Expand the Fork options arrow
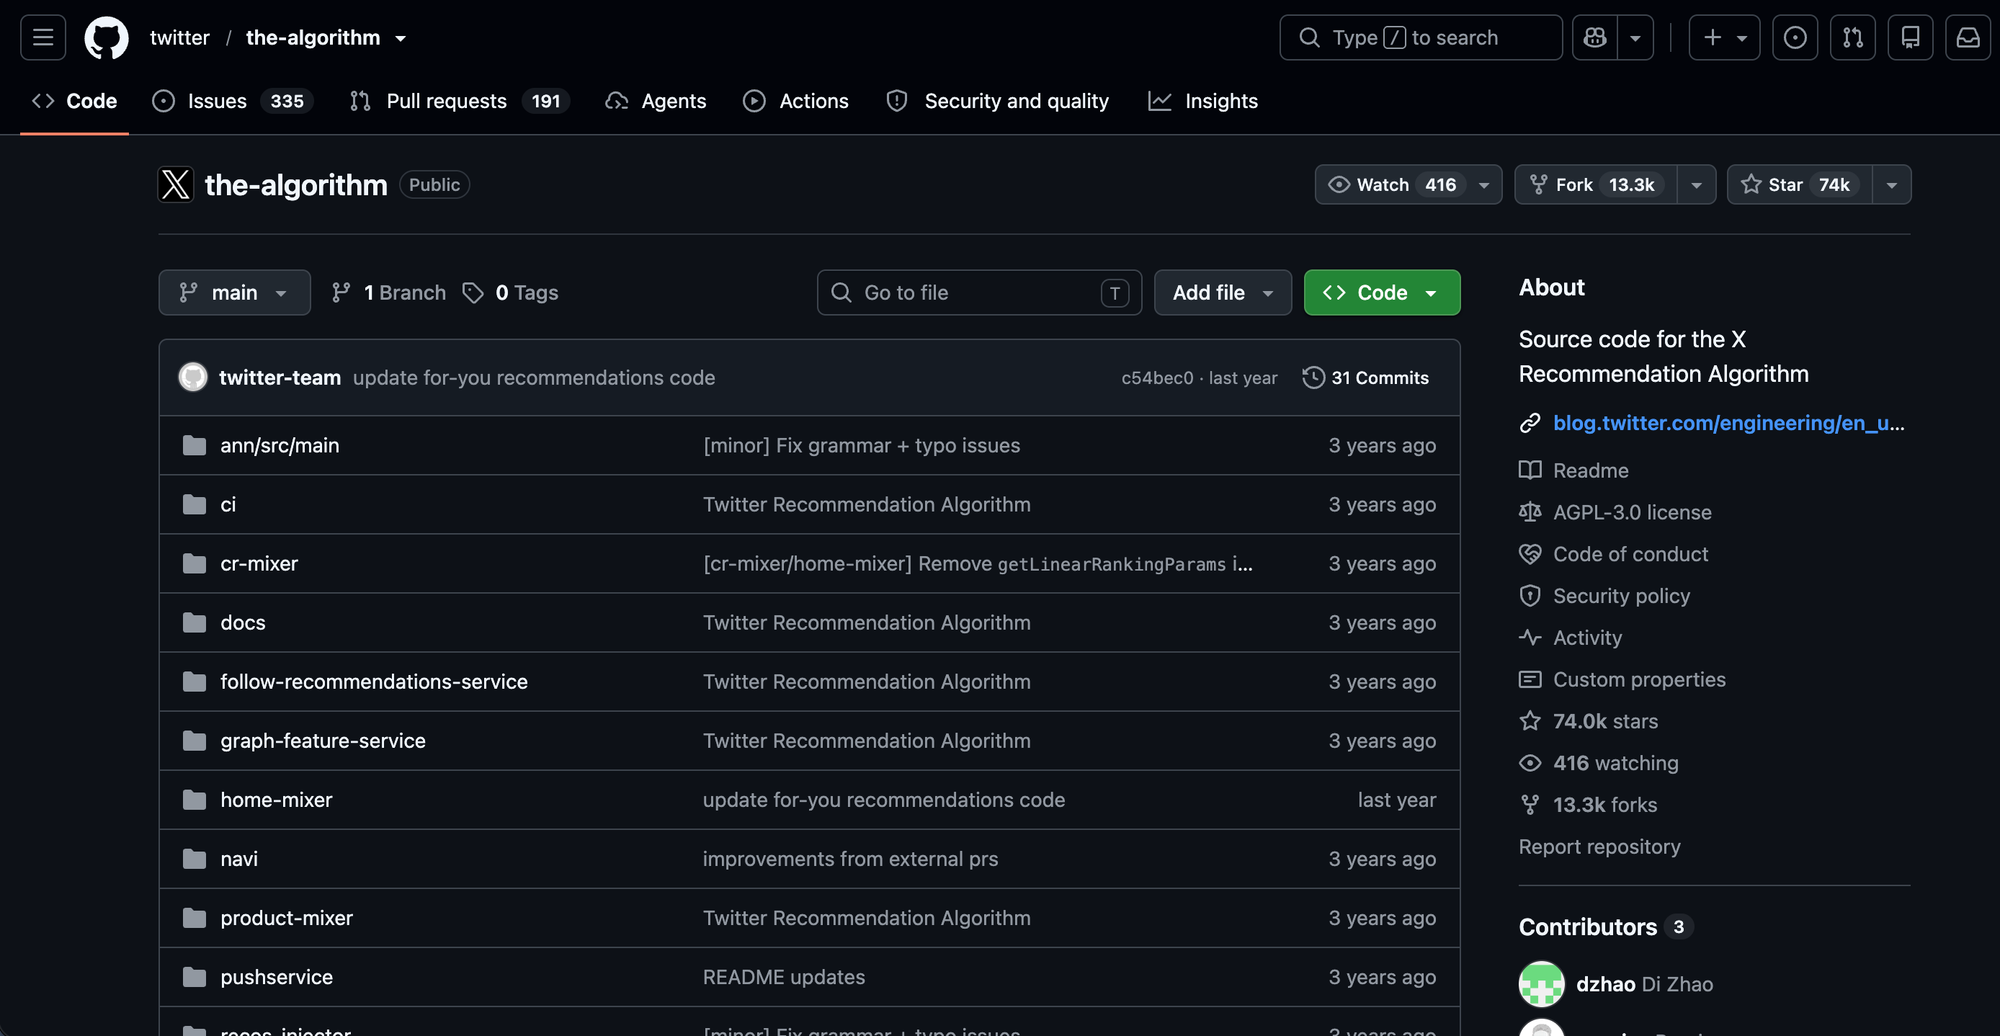 (1696, 185)
